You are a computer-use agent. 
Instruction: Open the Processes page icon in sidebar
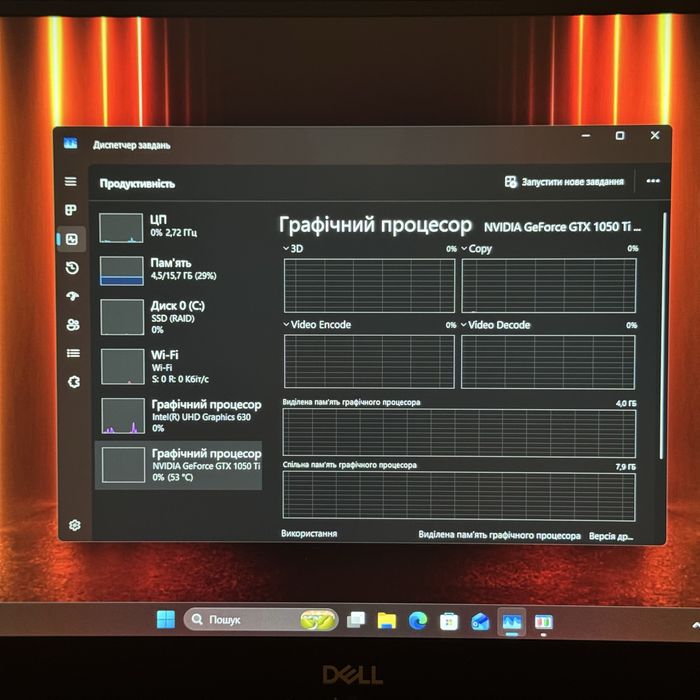point(71,210)
